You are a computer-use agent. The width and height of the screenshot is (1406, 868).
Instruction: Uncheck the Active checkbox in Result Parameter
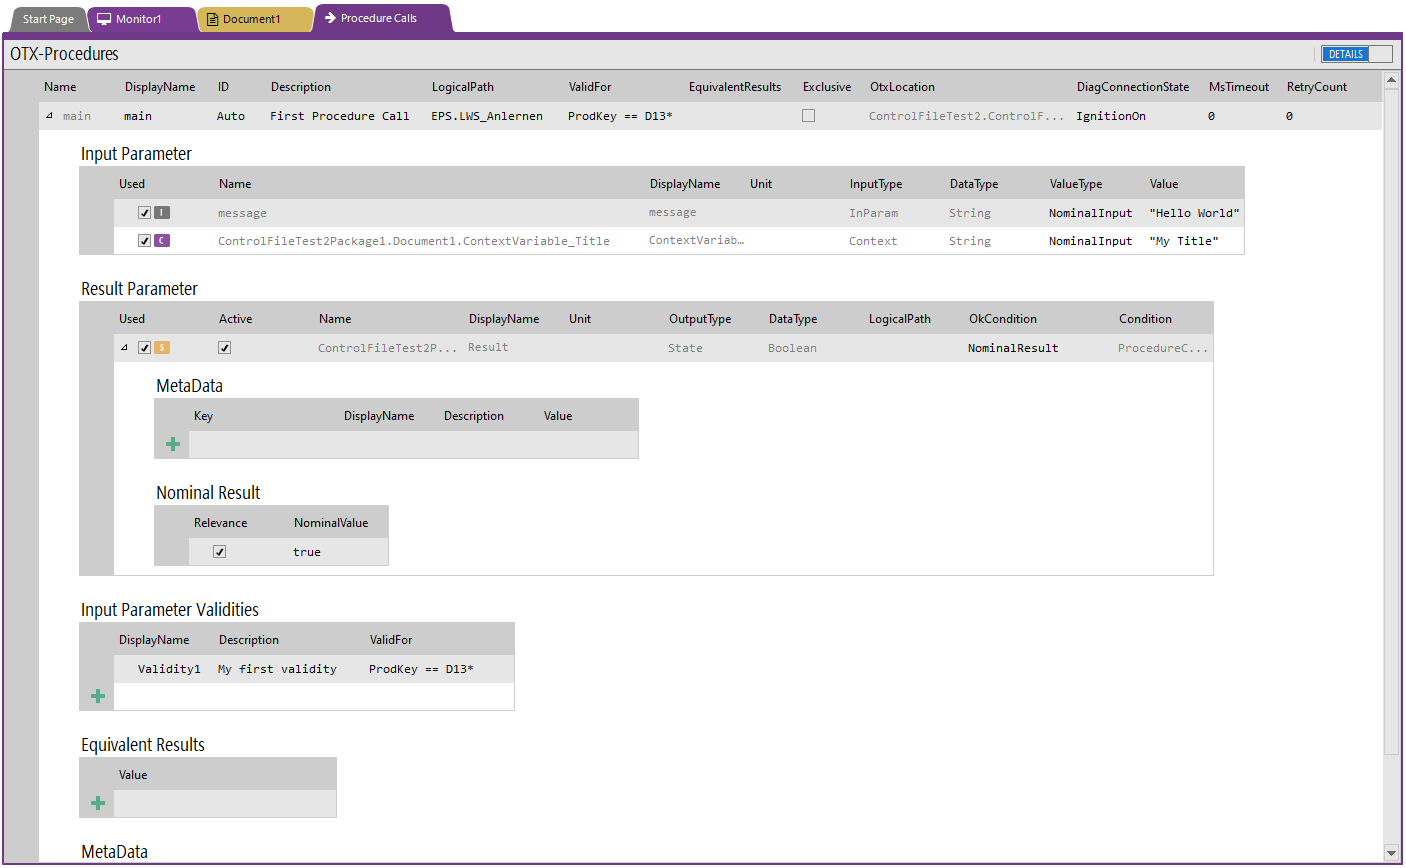click(x=224, y=347)
